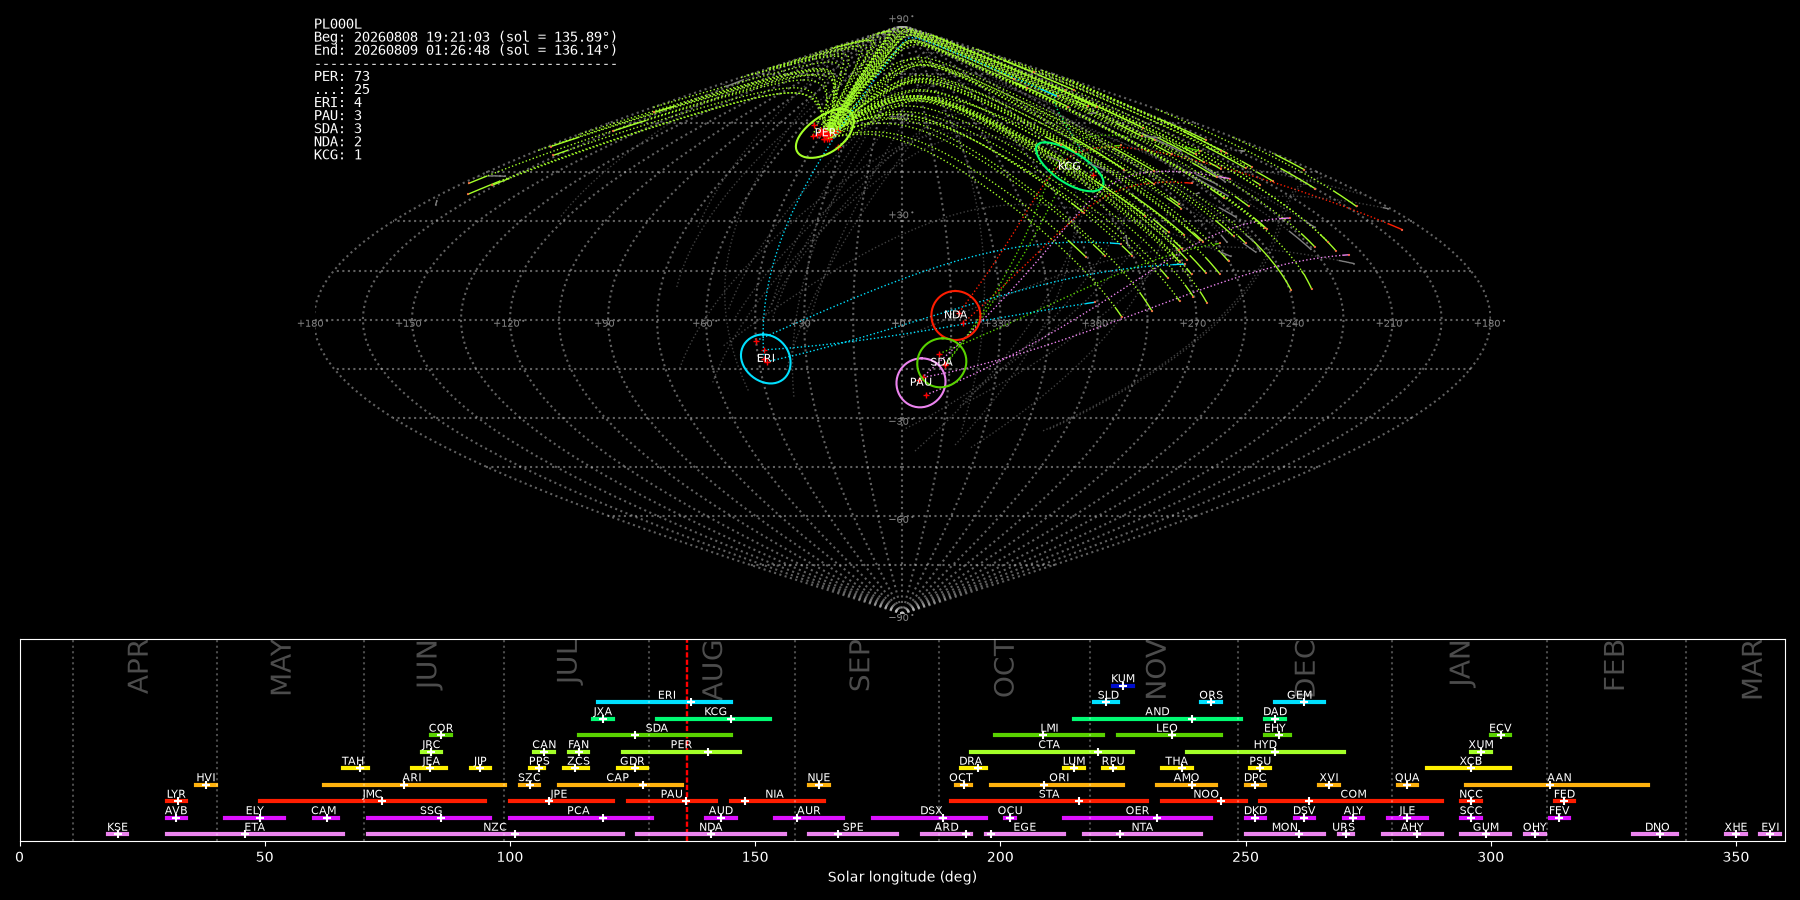Click the red NDA radiant circle
The image size is (1800, 900).
click(956, 315)
